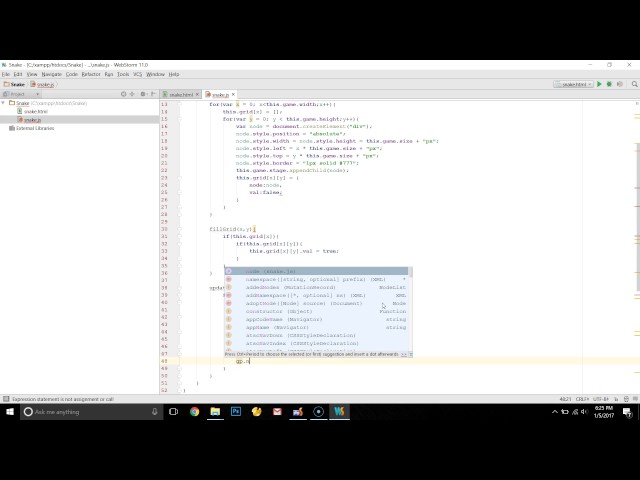Click the run with coverage icon

pos(620,84)
